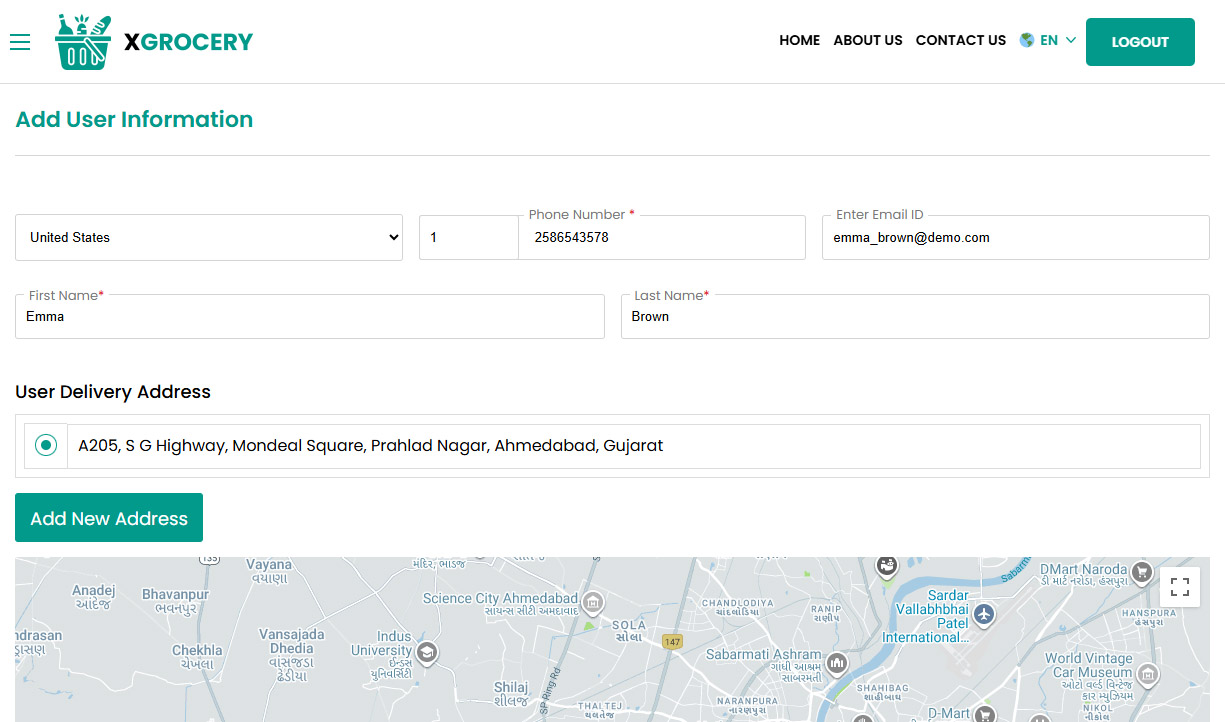Select the HOME navigation link
The image size is (1225, 722).
pyautogui.click(x=799, y=41)
